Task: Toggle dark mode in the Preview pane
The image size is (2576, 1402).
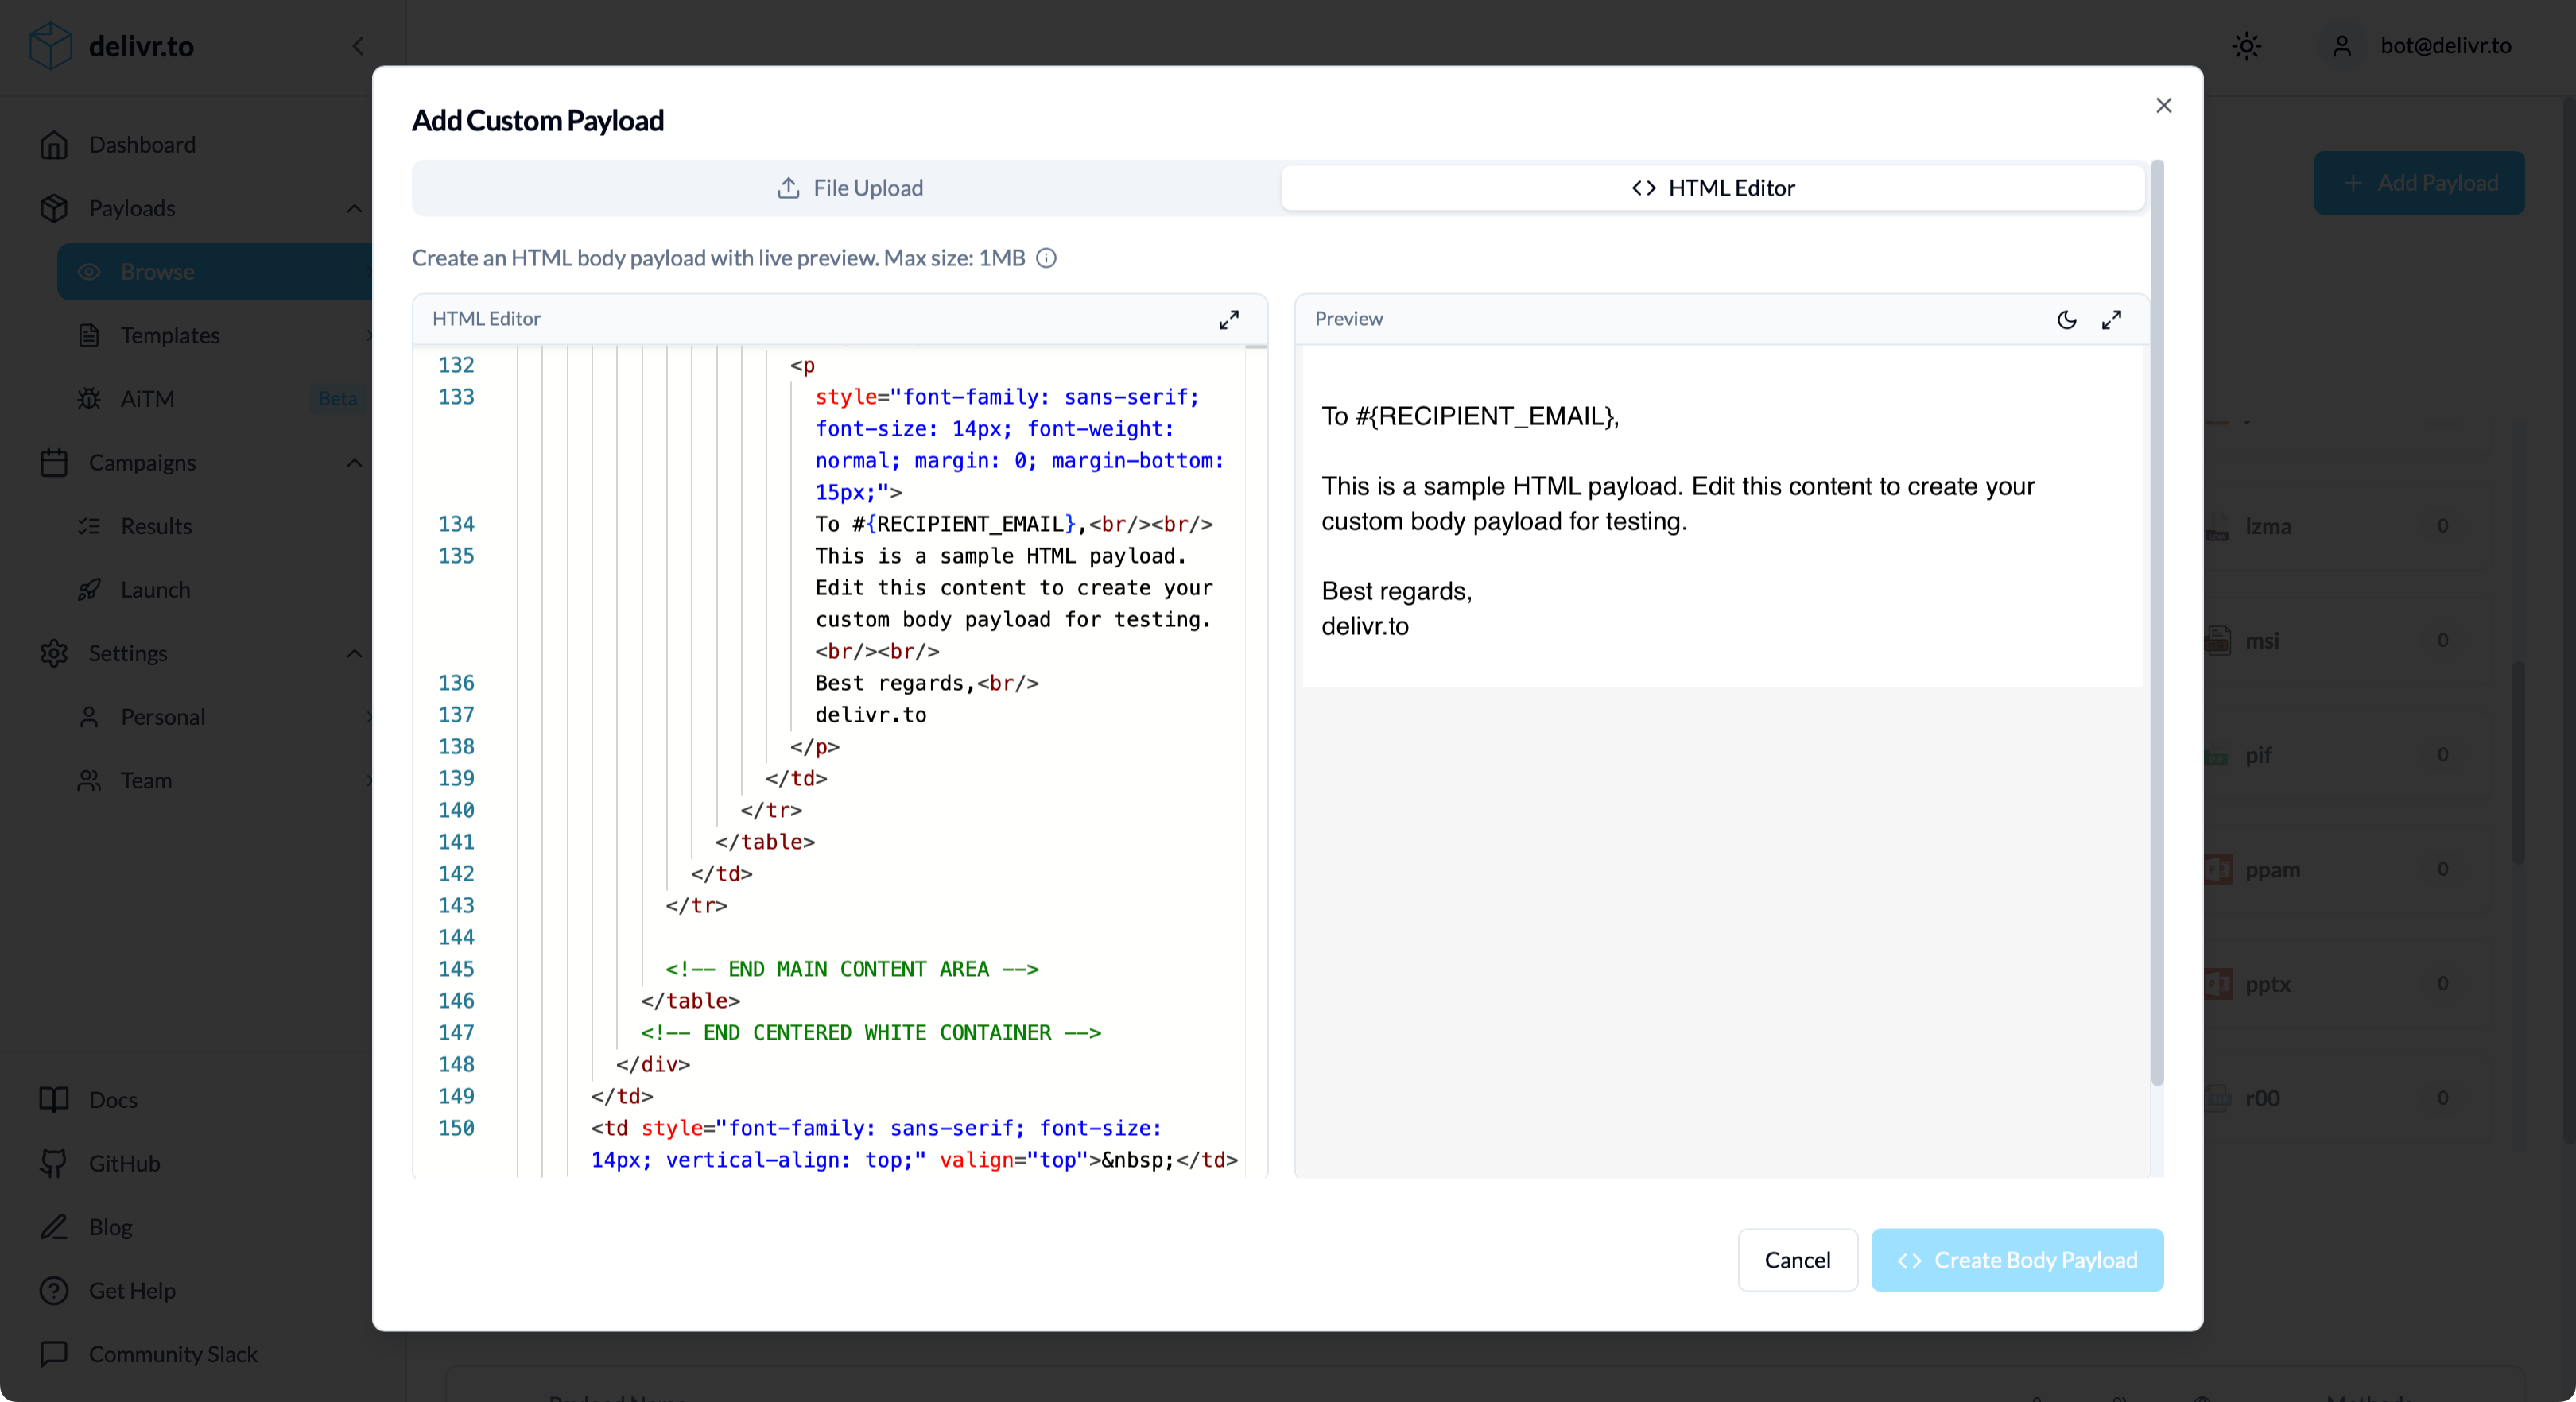Action: (2066, 319)
